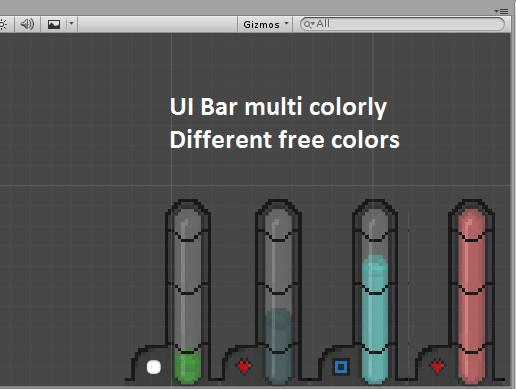Toggle the scene effects image icon
Screen dimensions: 516x389
click(x=54, y=24)
